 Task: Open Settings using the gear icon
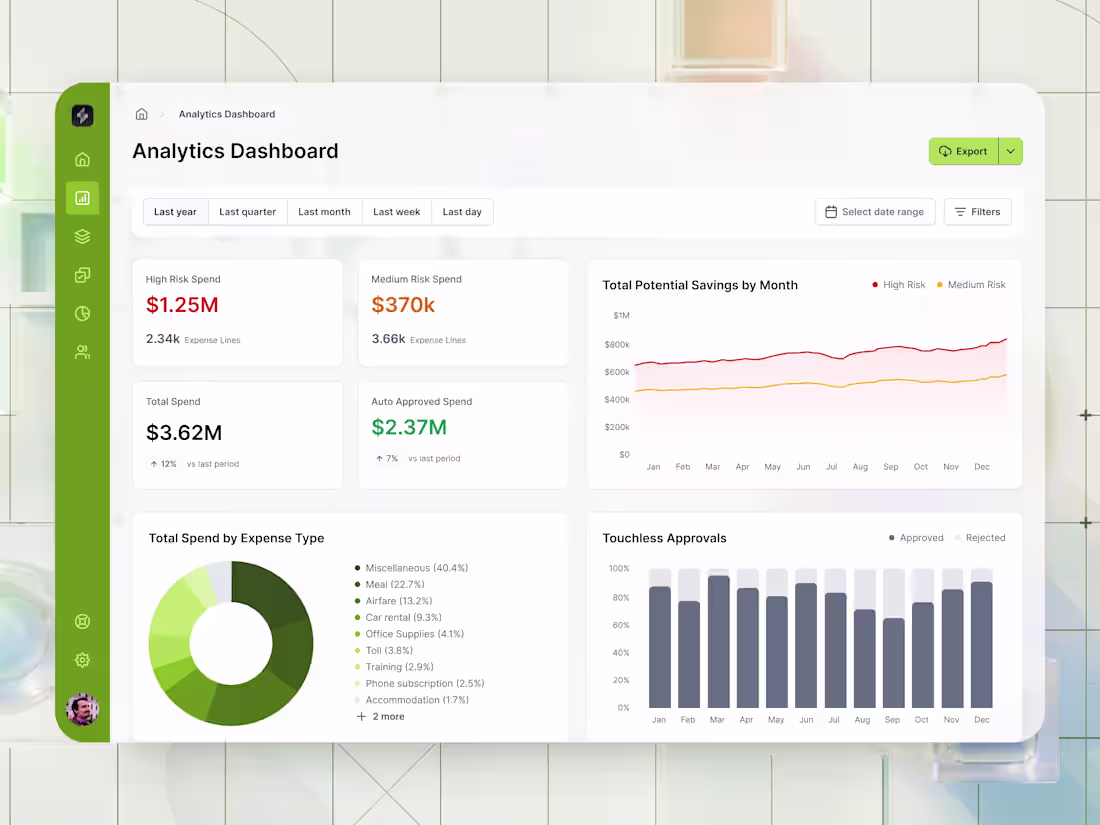click(82, 659)
